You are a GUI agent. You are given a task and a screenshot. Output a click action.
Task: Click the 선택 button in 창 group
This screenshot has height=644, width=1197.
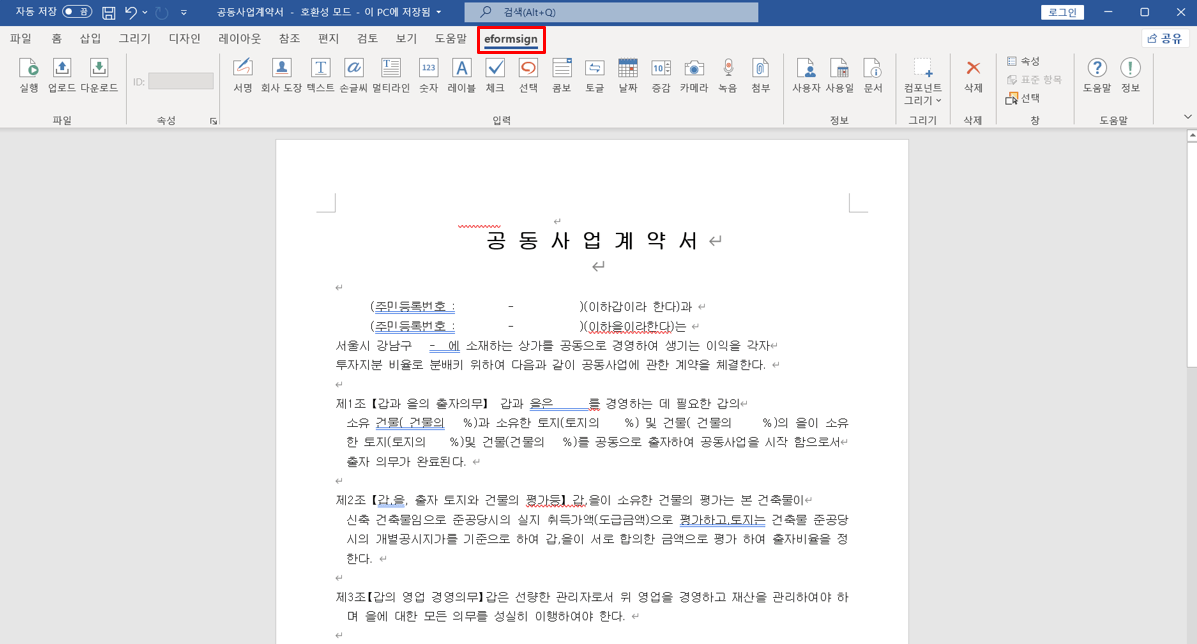[x=1023, y=98]
